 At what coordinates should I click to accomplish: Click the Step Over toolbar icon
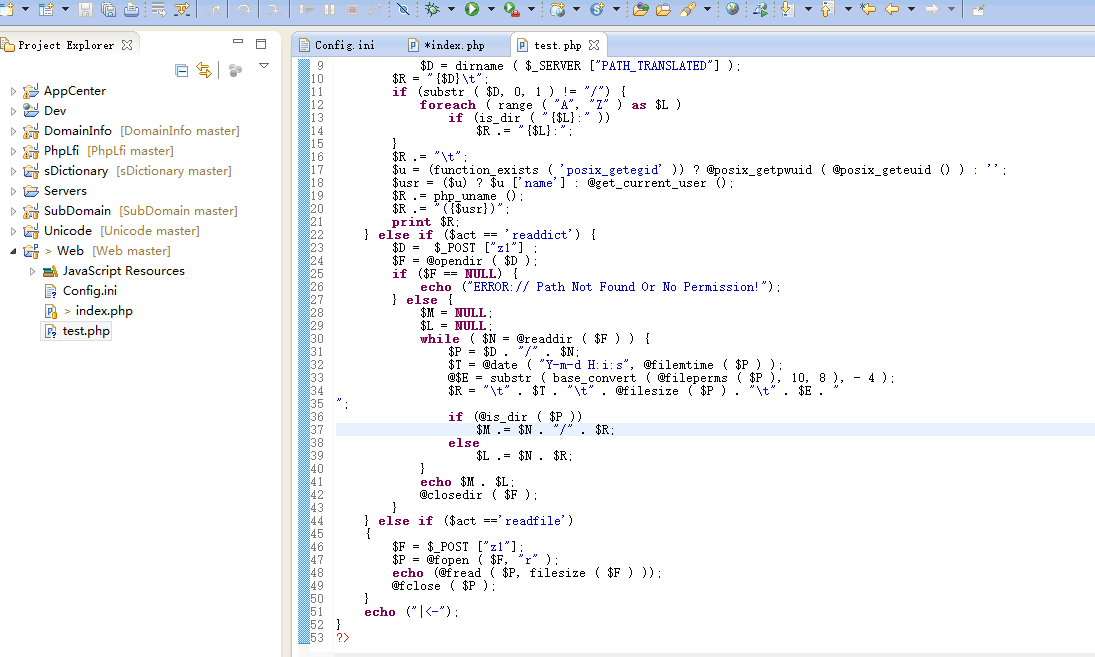[244, 9]
